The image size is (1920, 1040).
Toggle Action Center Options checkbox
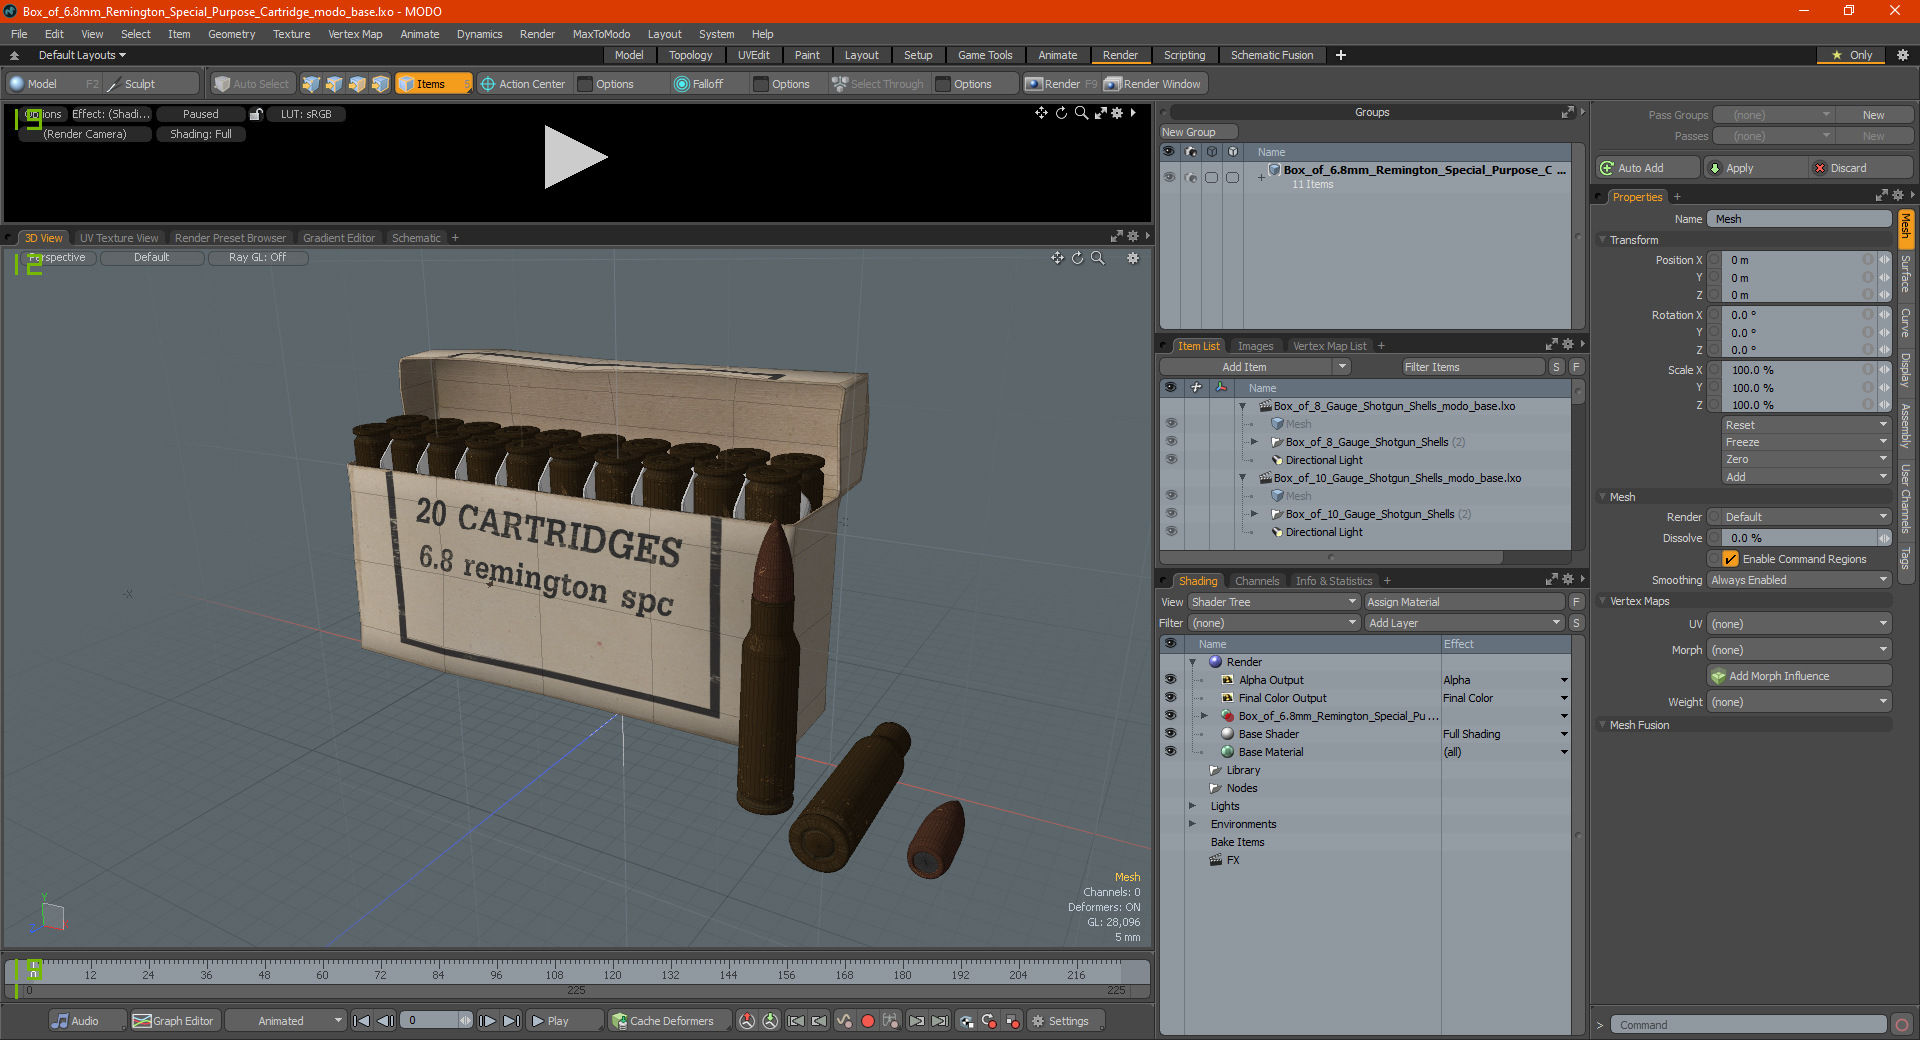pyautogui.click(x=586, y=84)
